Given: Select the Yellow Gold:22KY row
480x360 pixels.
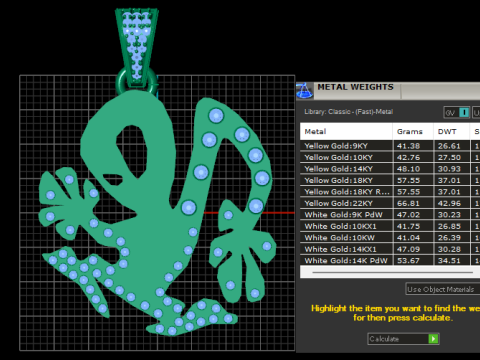Looking at the screenshot, I should [x=390, y=203].
